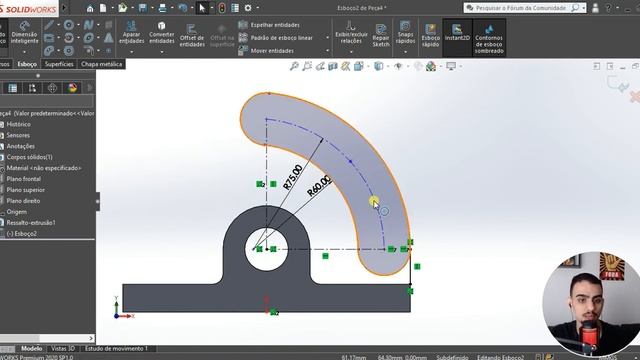The height and width of the screenshot is (360, 640).
Task: Select the Ellipse sketch tool
Action: (x=88, y=38)
